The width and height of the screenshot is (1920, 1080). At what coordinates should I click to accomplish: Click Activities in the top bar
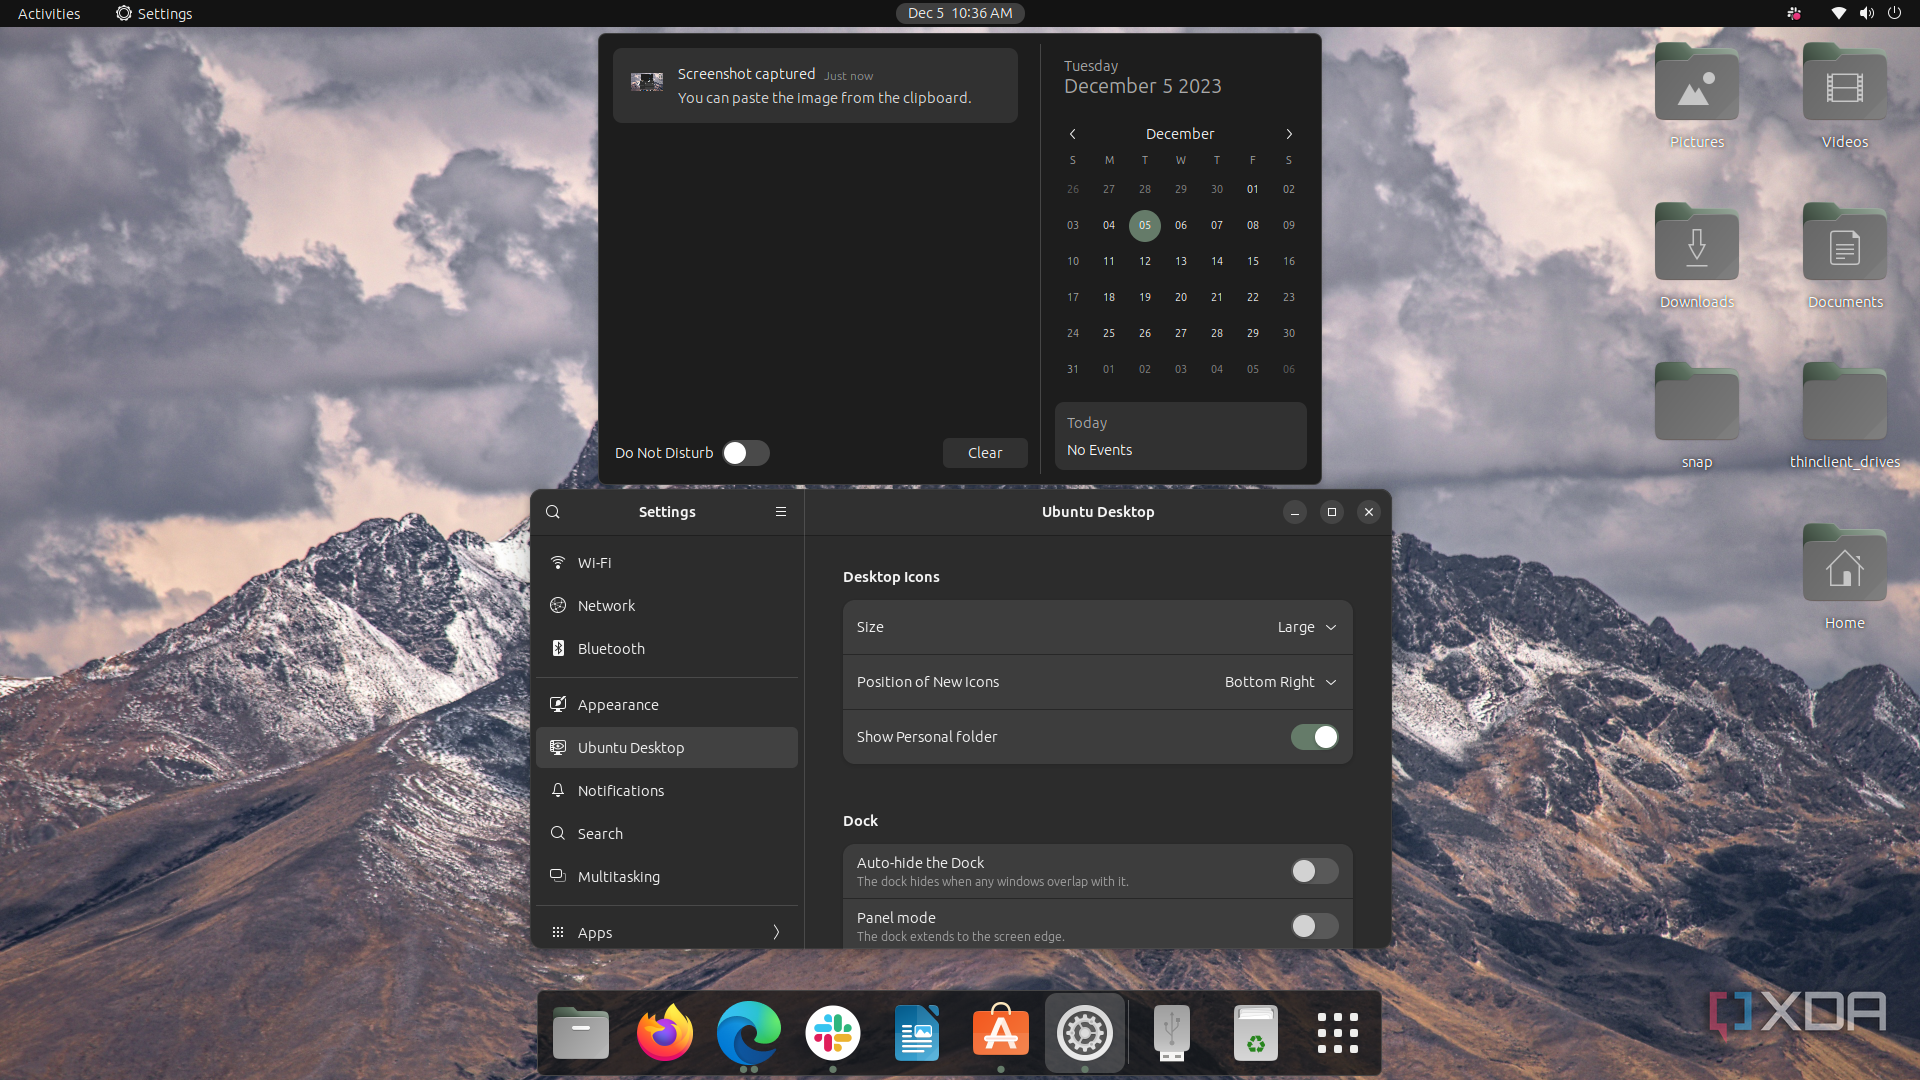49,13
